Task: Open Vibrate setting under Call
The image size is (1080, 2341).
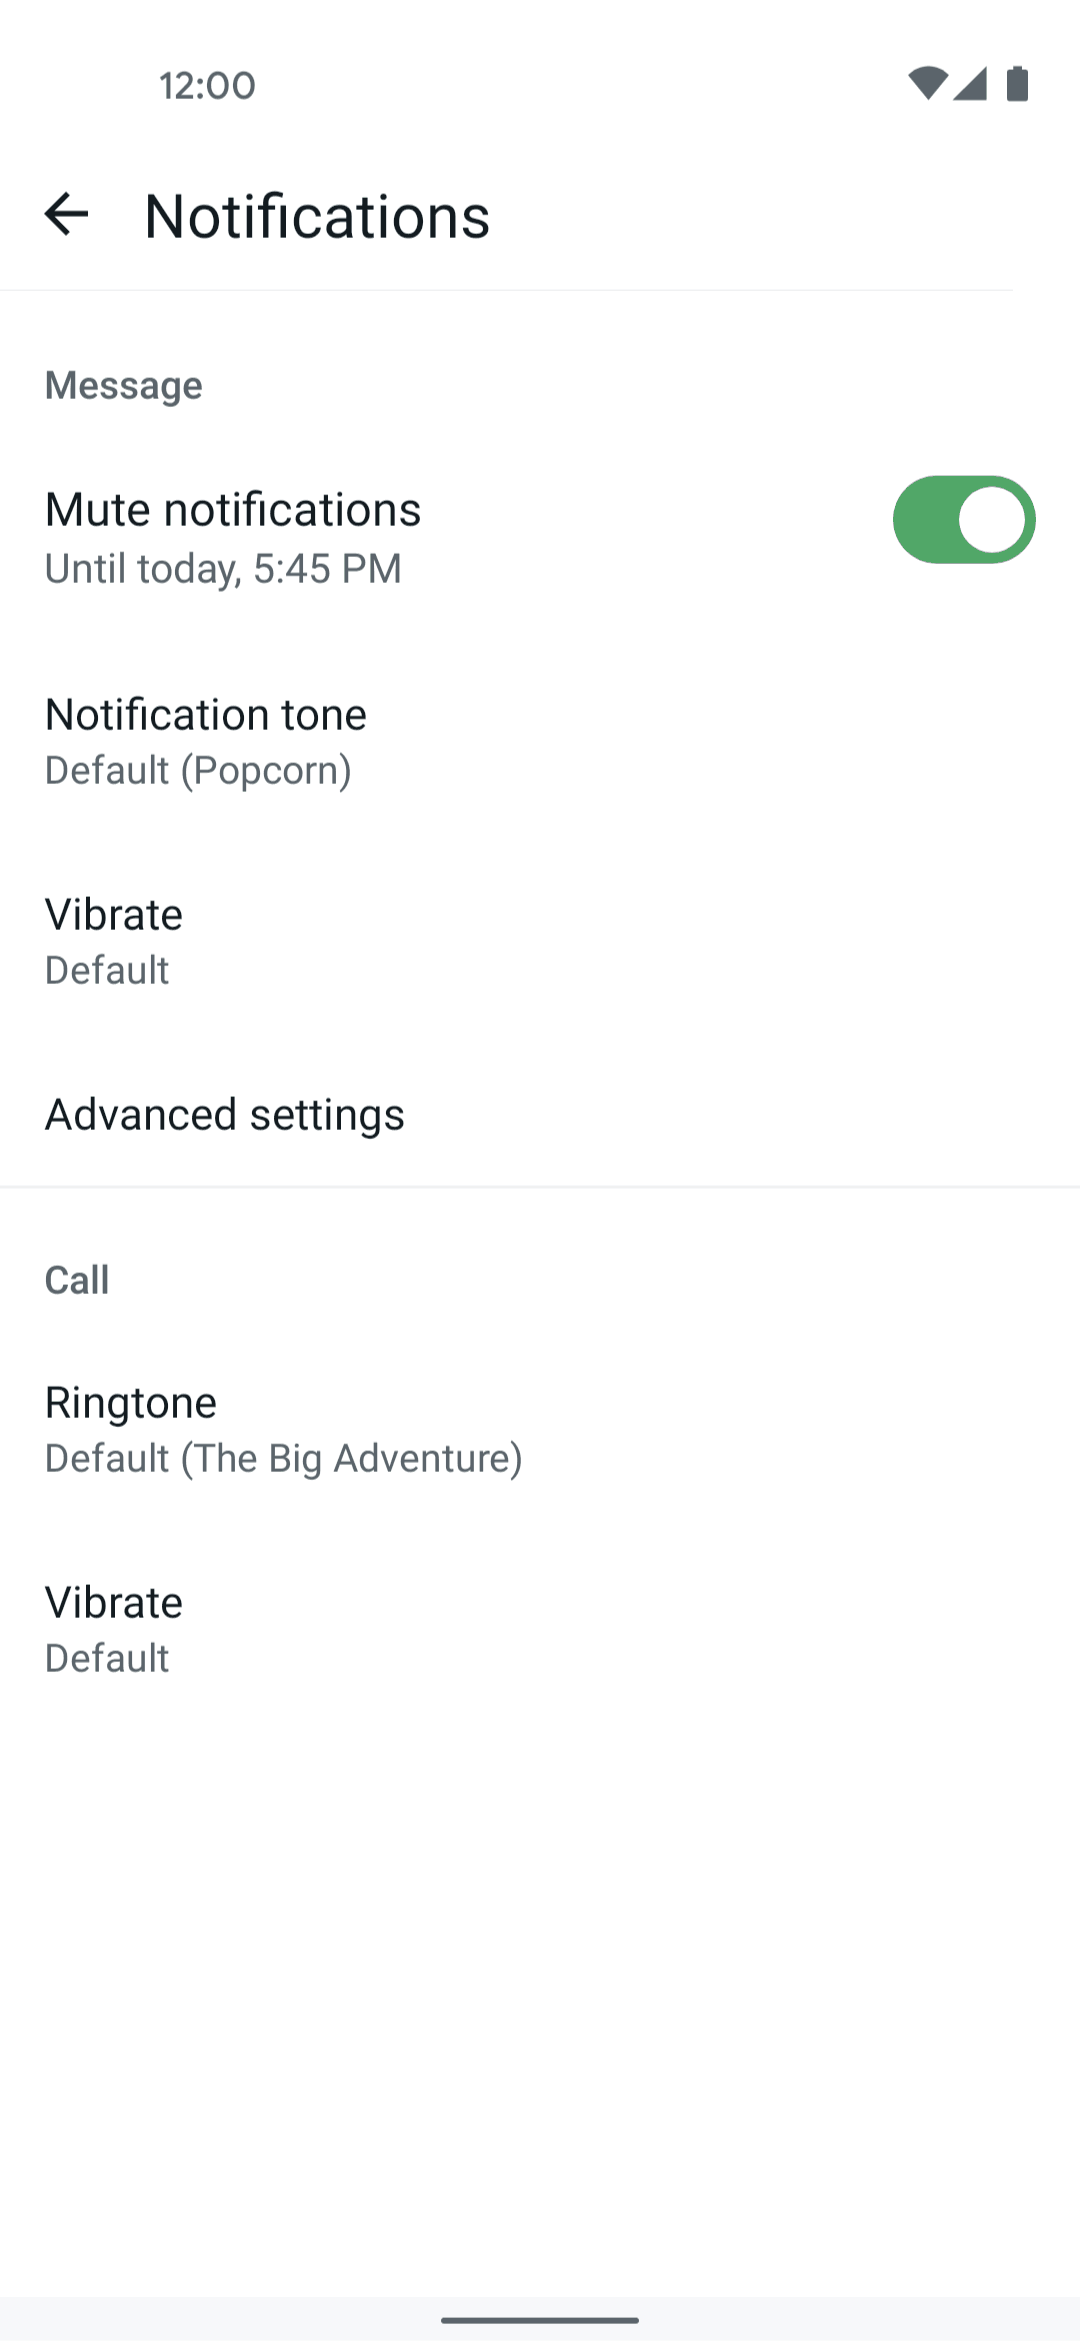Action: click(x=114, y=1603)
